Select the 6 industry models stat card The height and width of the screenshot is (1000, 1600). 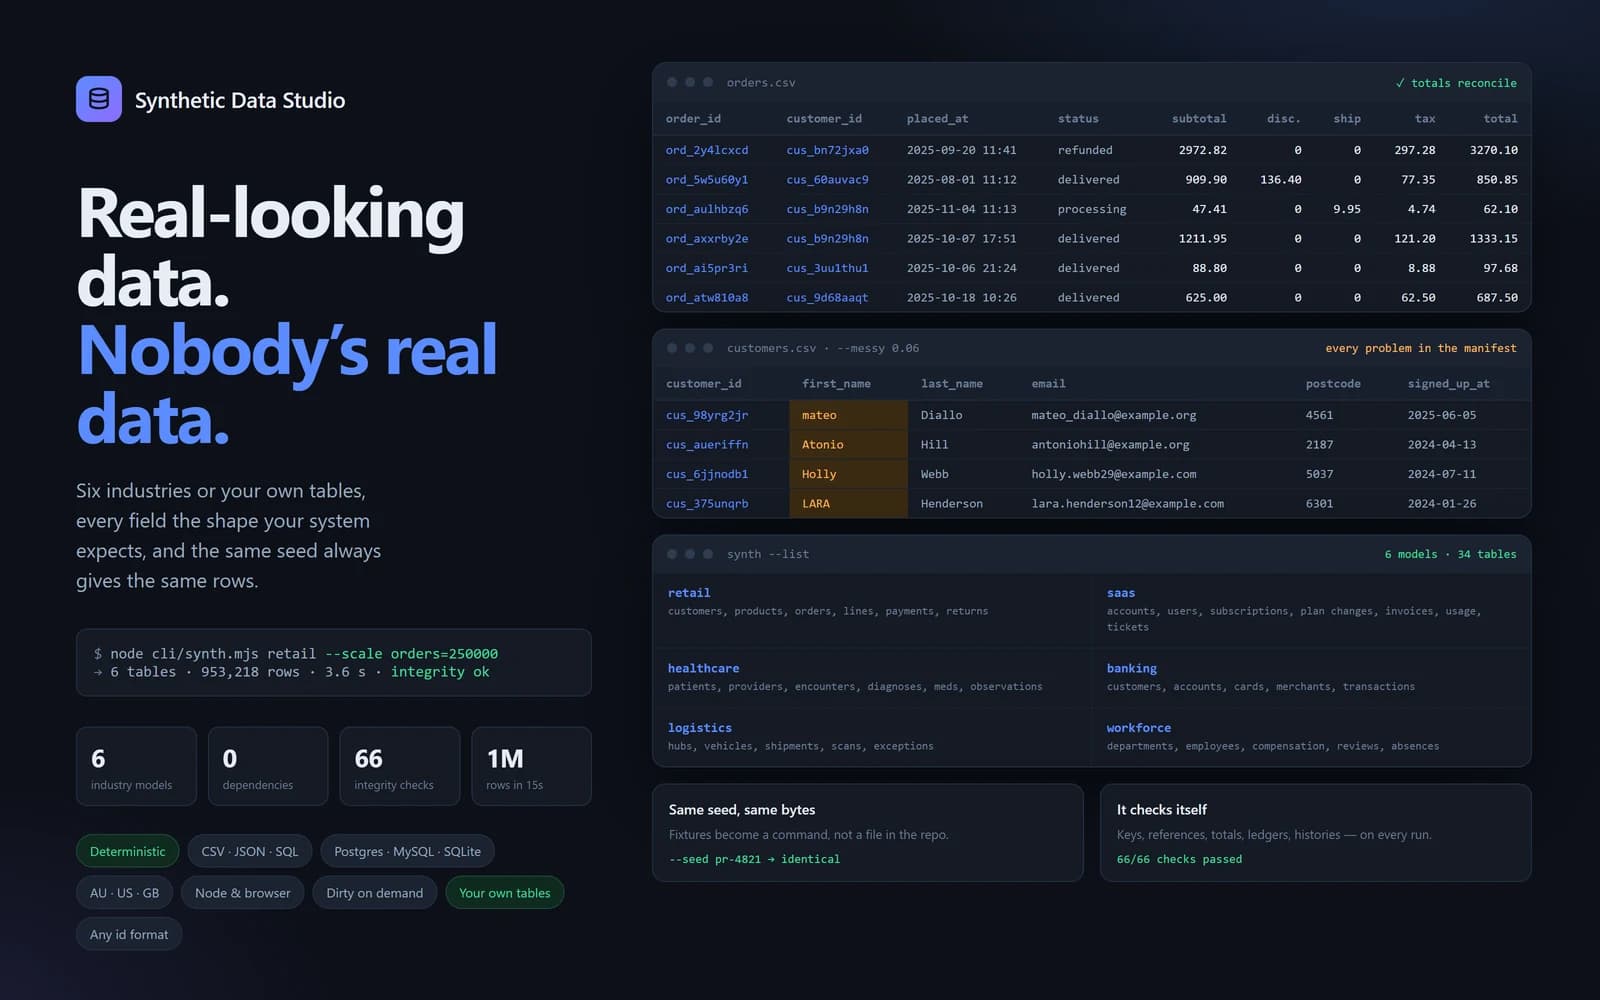pyautogui.click(x=136, y=766)
